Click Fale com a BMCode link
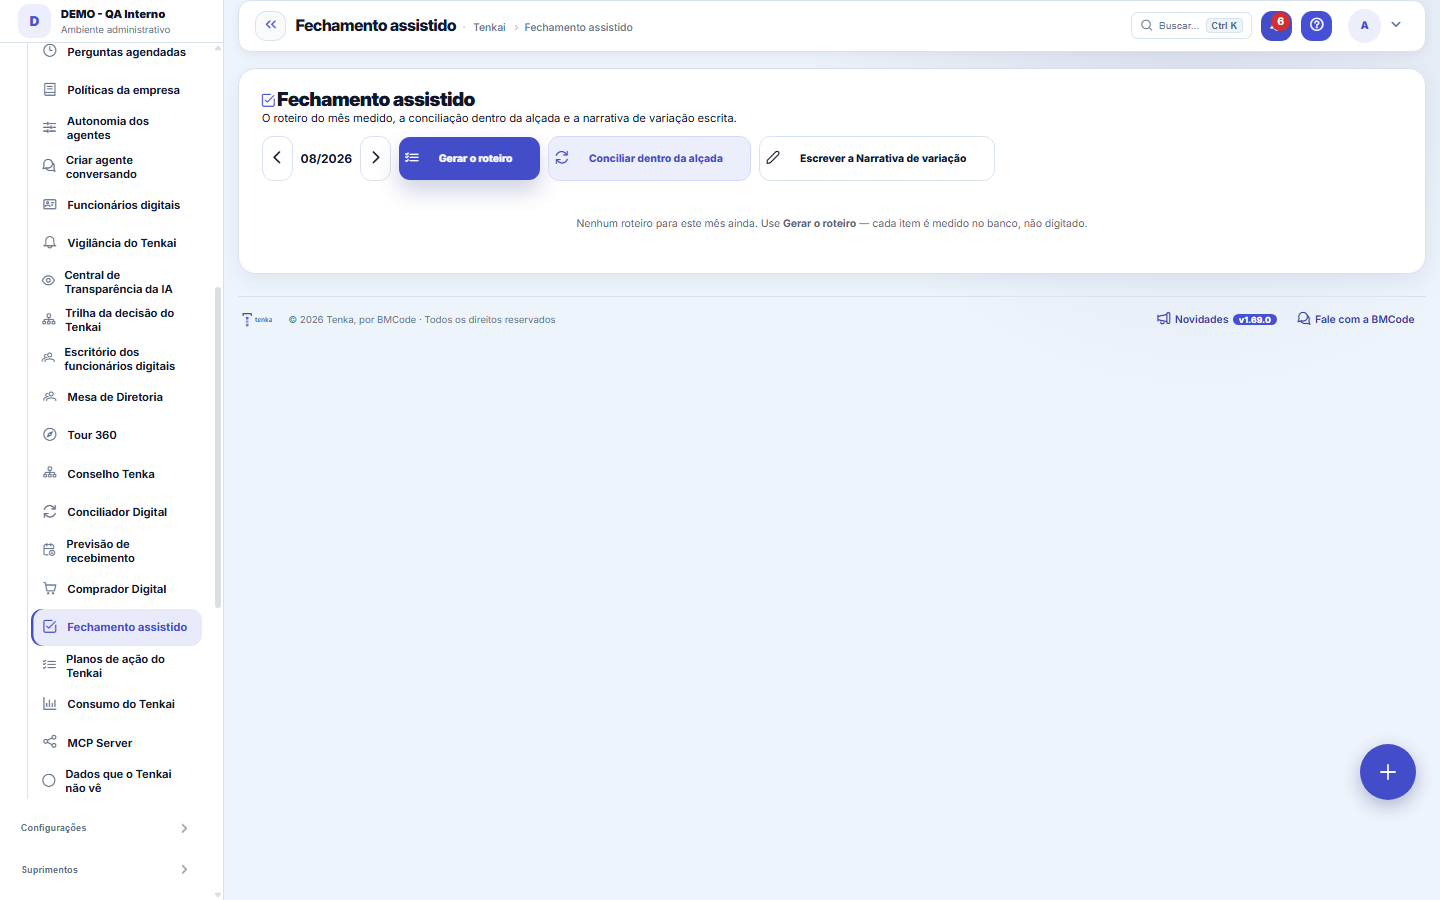Viewport: 1440px width, 900px height. pyautogui.click(x=1355, y=319)
